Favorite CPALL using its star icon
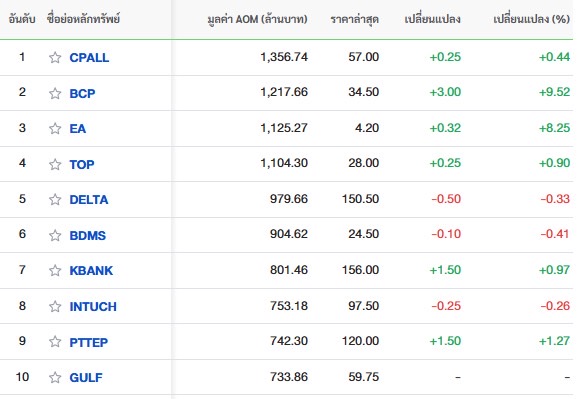Image resolution: width=588 pixels, height=399 pixels. [55, 57]
